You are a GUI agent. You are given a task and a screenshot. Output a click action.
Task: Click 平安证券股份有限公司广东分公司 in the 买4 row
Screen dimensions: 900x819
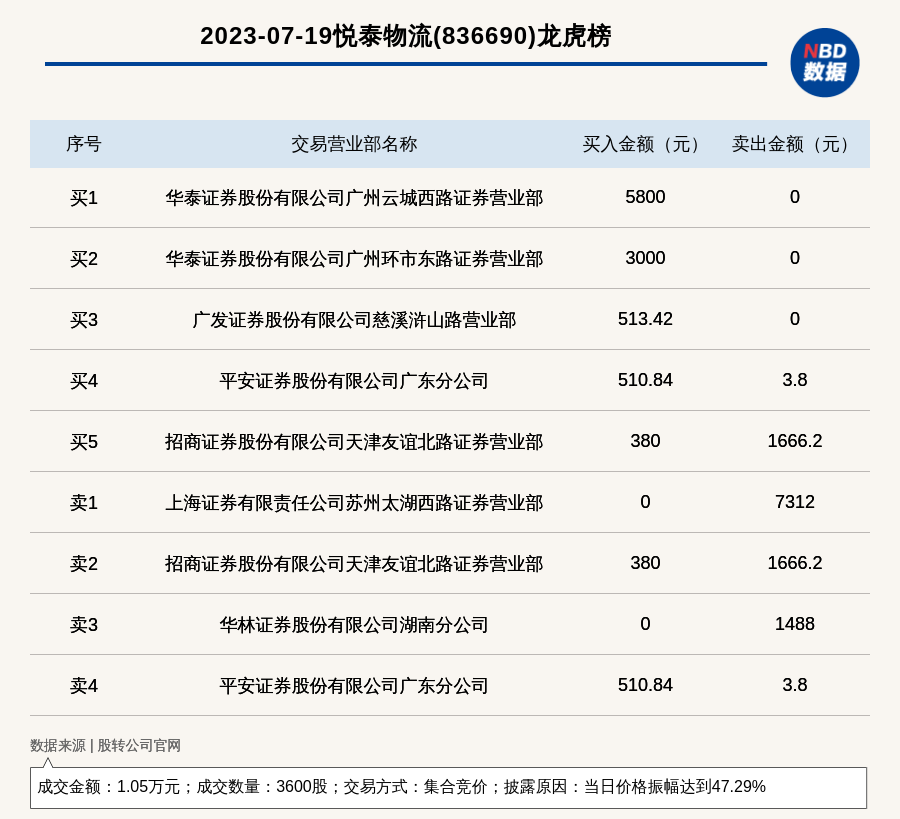pyautogui.click(x=354, y=381)
